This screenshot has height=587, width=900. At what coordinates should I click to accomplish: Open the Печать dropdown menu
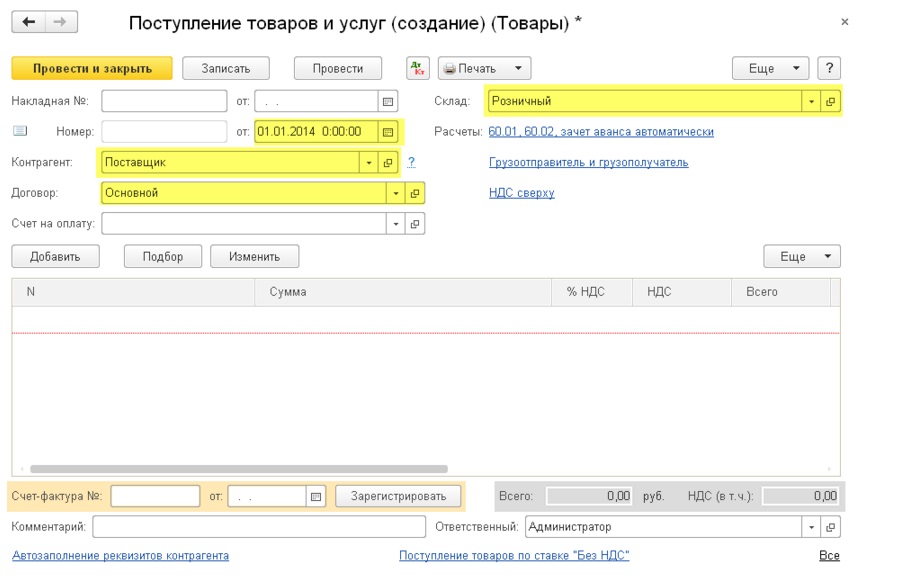coord(484,68)
